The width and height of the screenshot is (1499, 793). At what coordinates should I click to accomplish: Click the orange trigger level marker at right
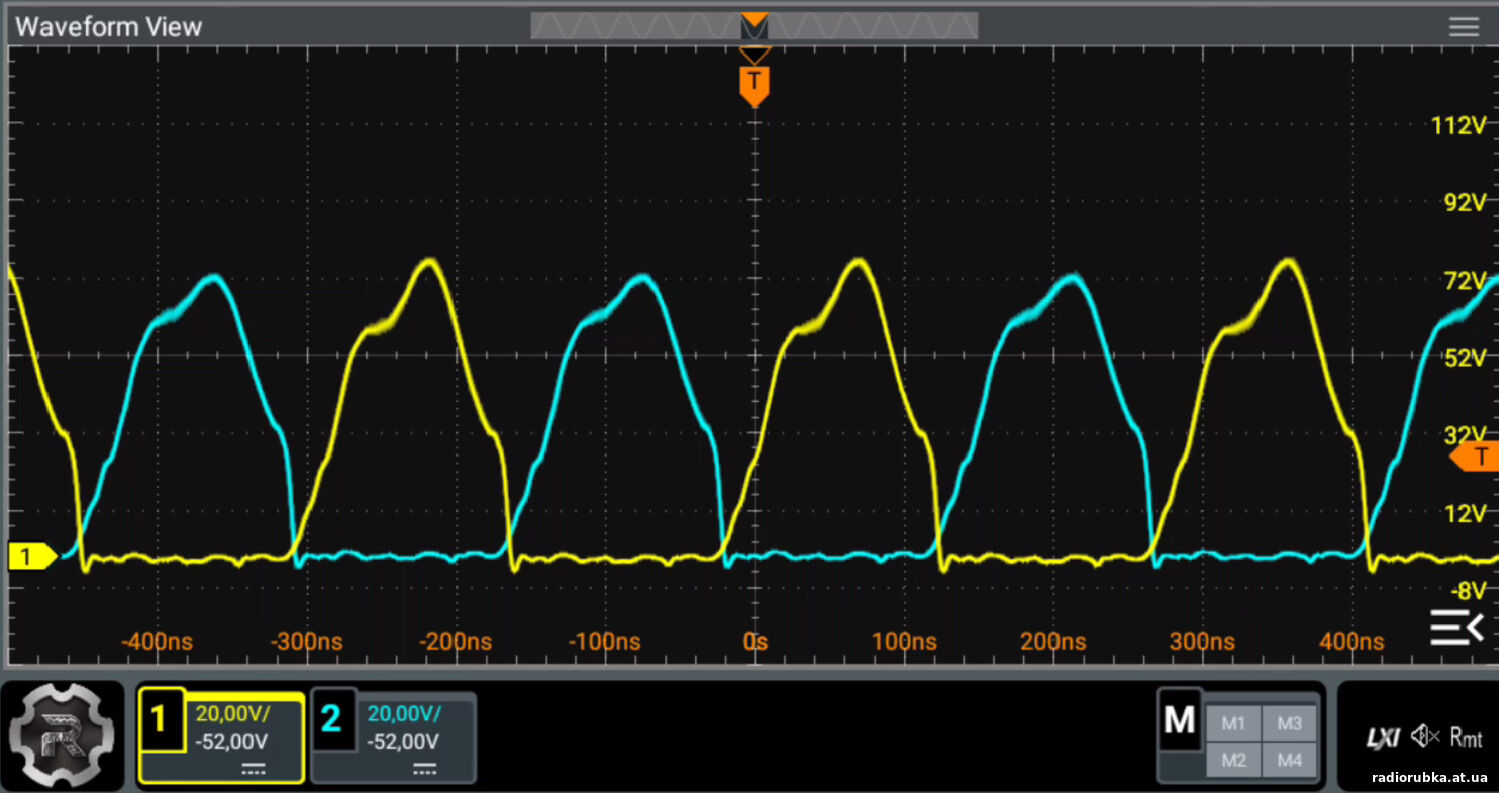[1475, 457]
